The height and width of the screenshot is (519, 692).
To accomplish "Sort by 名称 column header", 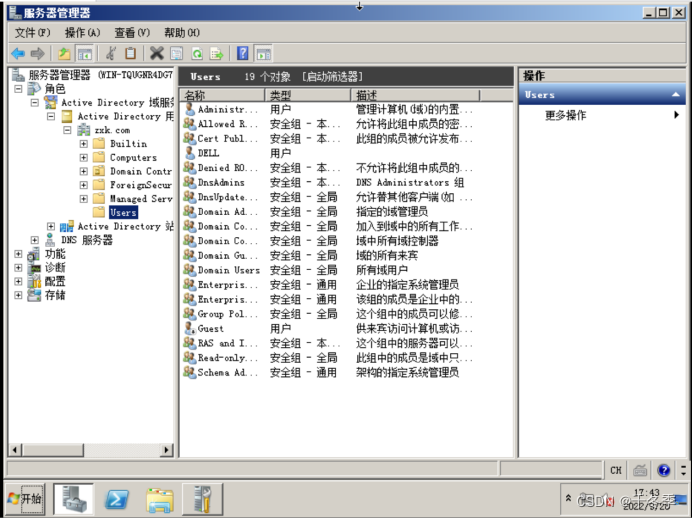I will coord(222,95).
